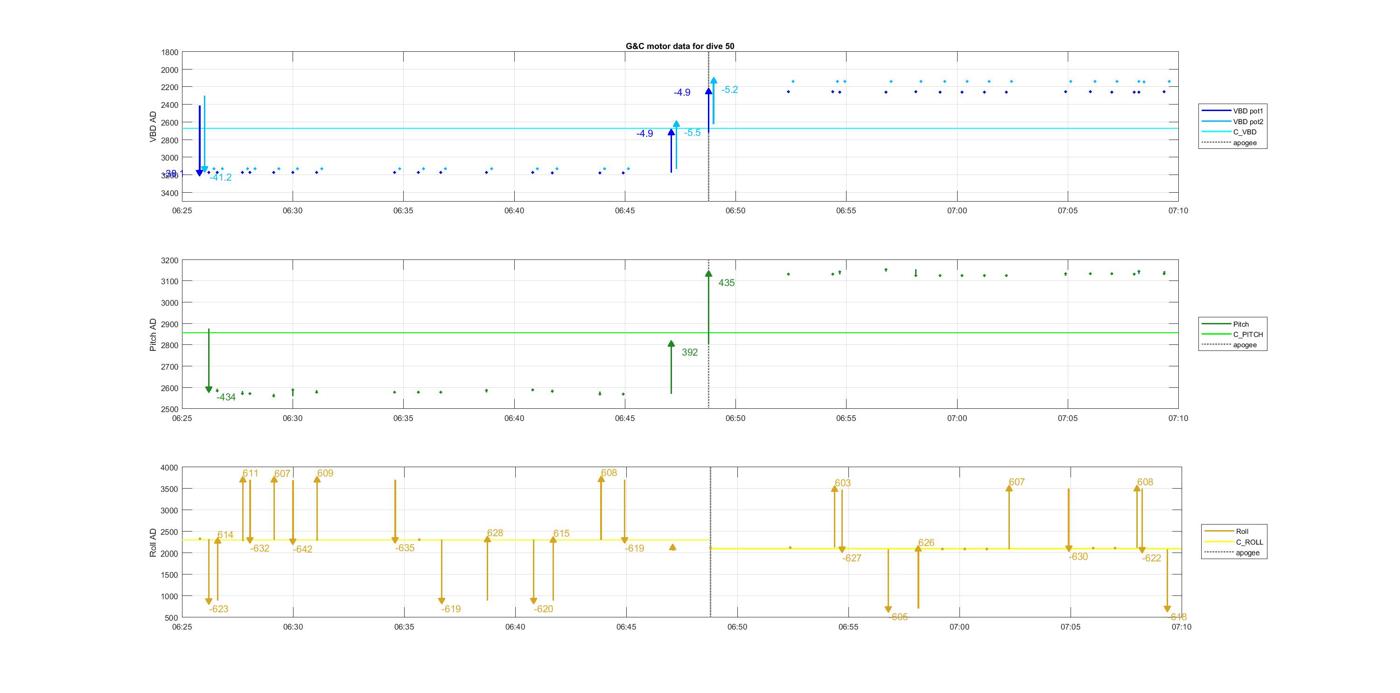Click the "626" roll data label

pos(926,544)
